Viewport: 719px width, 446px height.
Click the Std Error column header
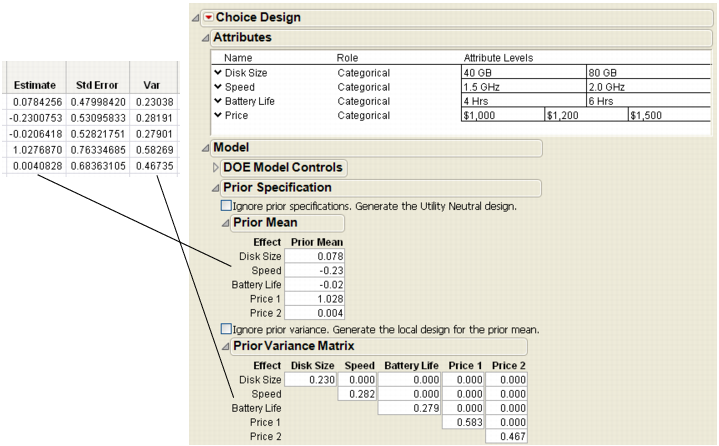point(97,86)
